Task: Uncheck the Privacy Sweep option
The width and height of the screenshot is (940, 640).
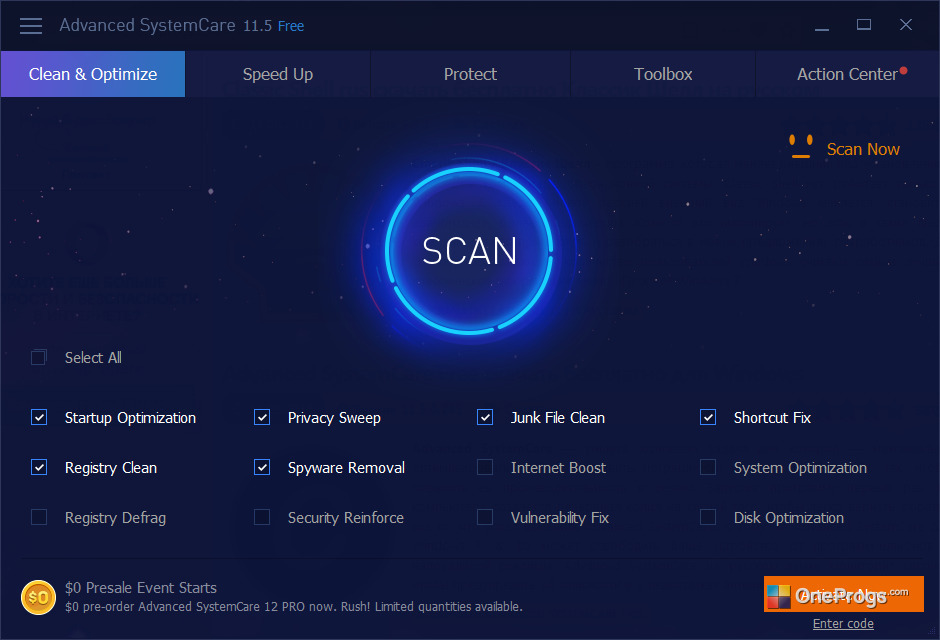Action: (x=262, y=417)
